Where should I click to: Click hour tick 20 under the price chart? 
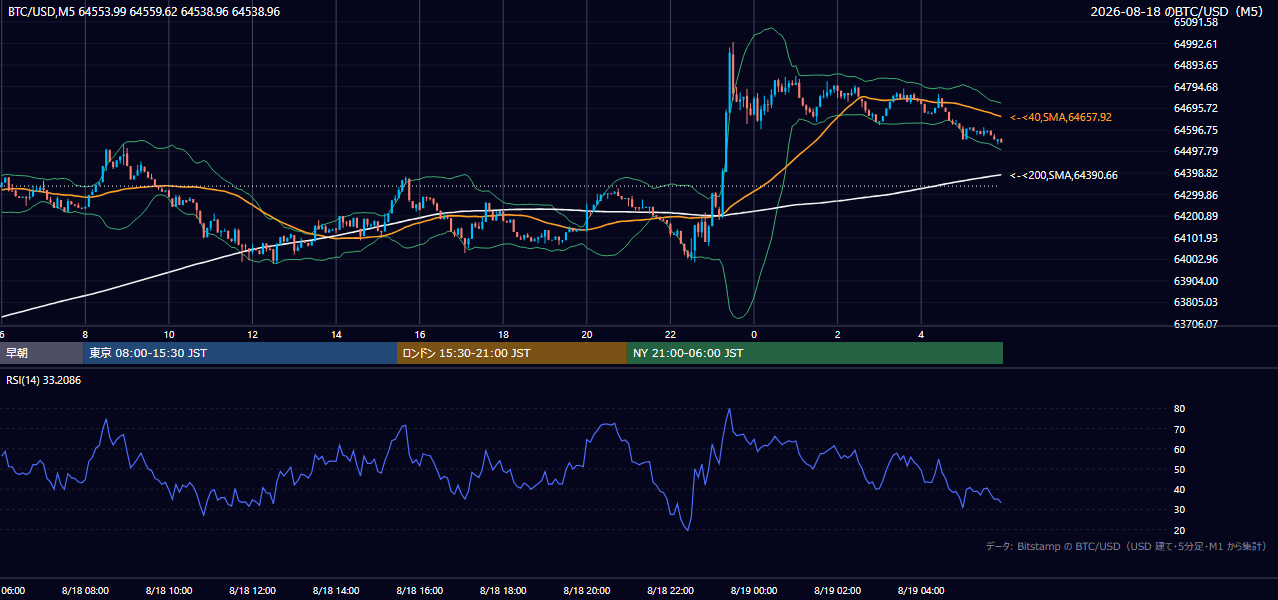[x=587, y=335]
